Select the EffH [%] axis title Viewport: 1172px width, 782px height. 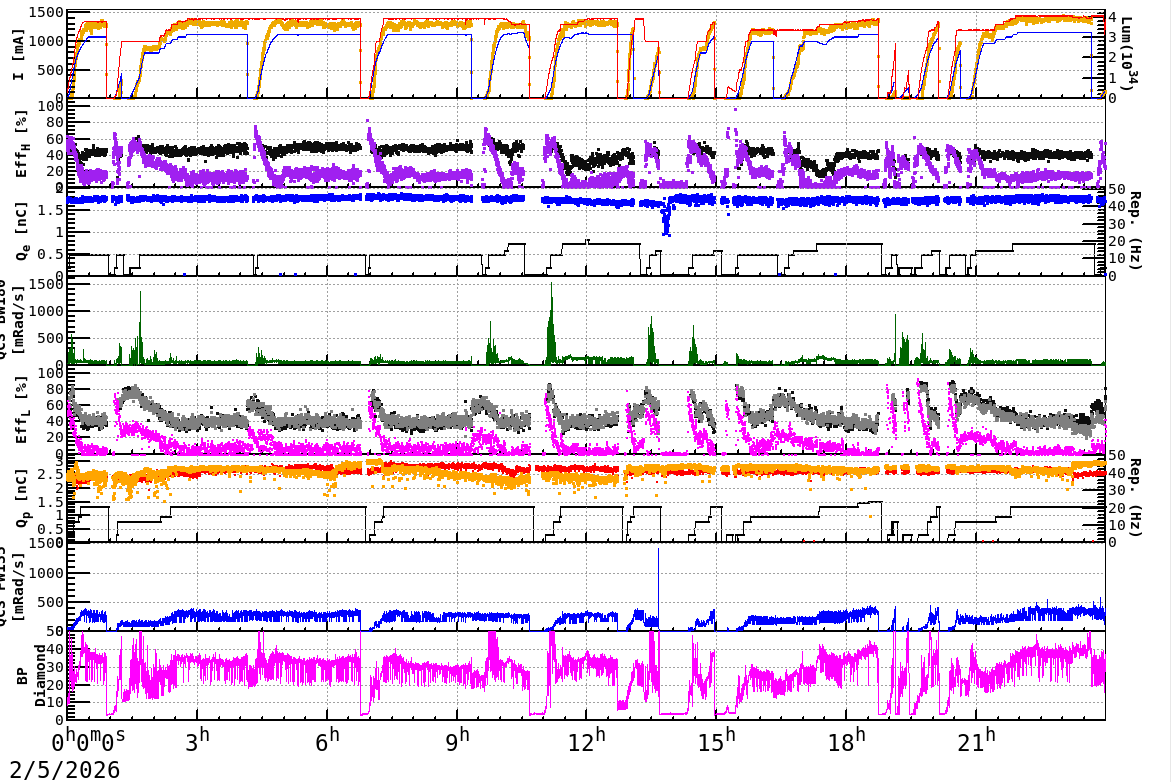point(20,144)
